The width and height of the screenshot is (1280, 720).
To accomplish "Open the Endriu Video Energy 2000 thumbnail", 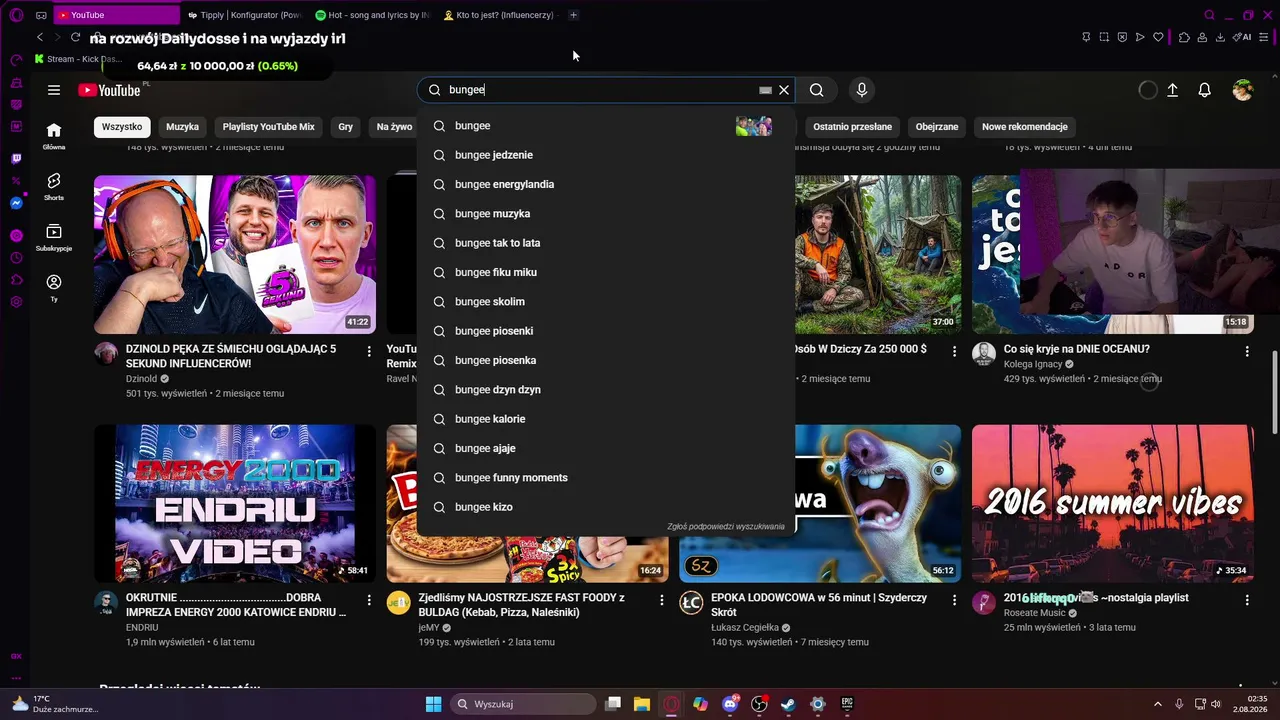I will point(235,503).
